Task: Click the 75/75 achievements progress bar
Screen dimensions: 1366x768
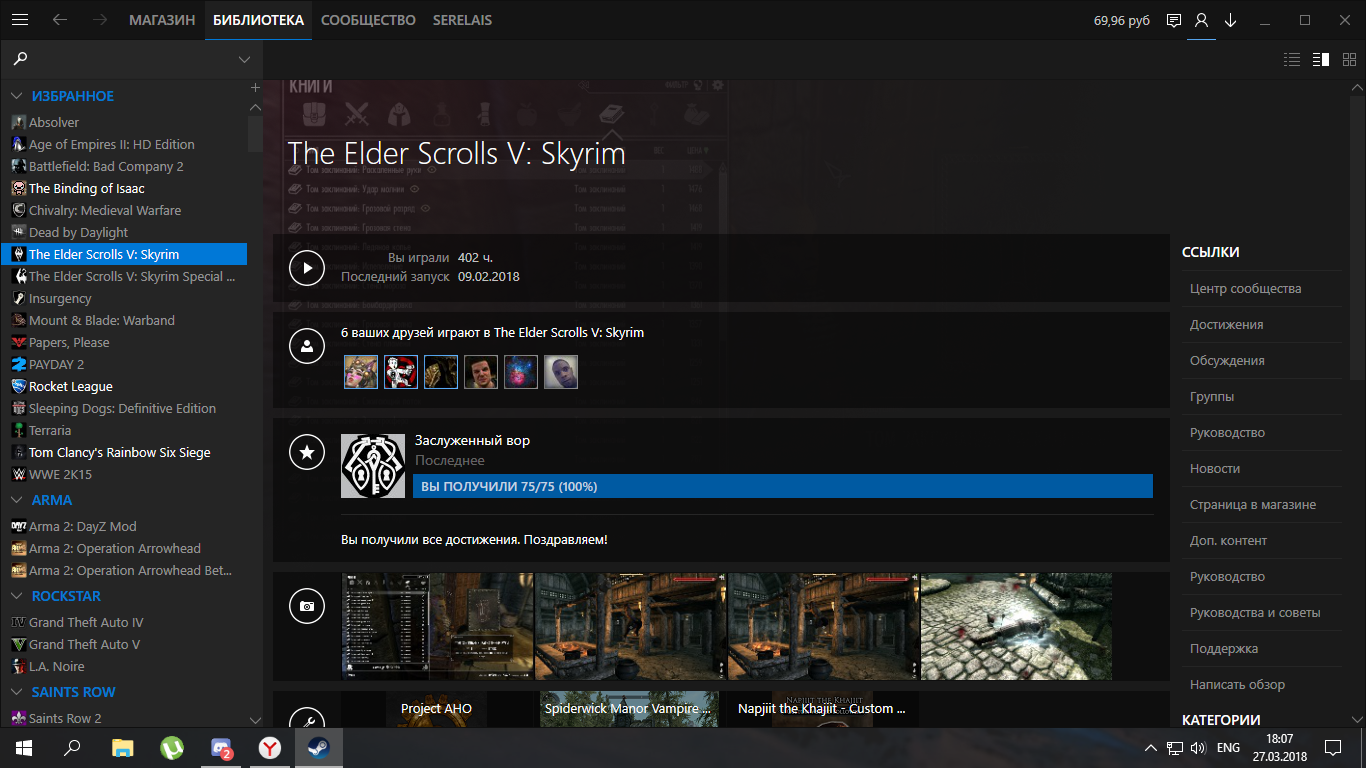Action: click(x=783, y=486)
